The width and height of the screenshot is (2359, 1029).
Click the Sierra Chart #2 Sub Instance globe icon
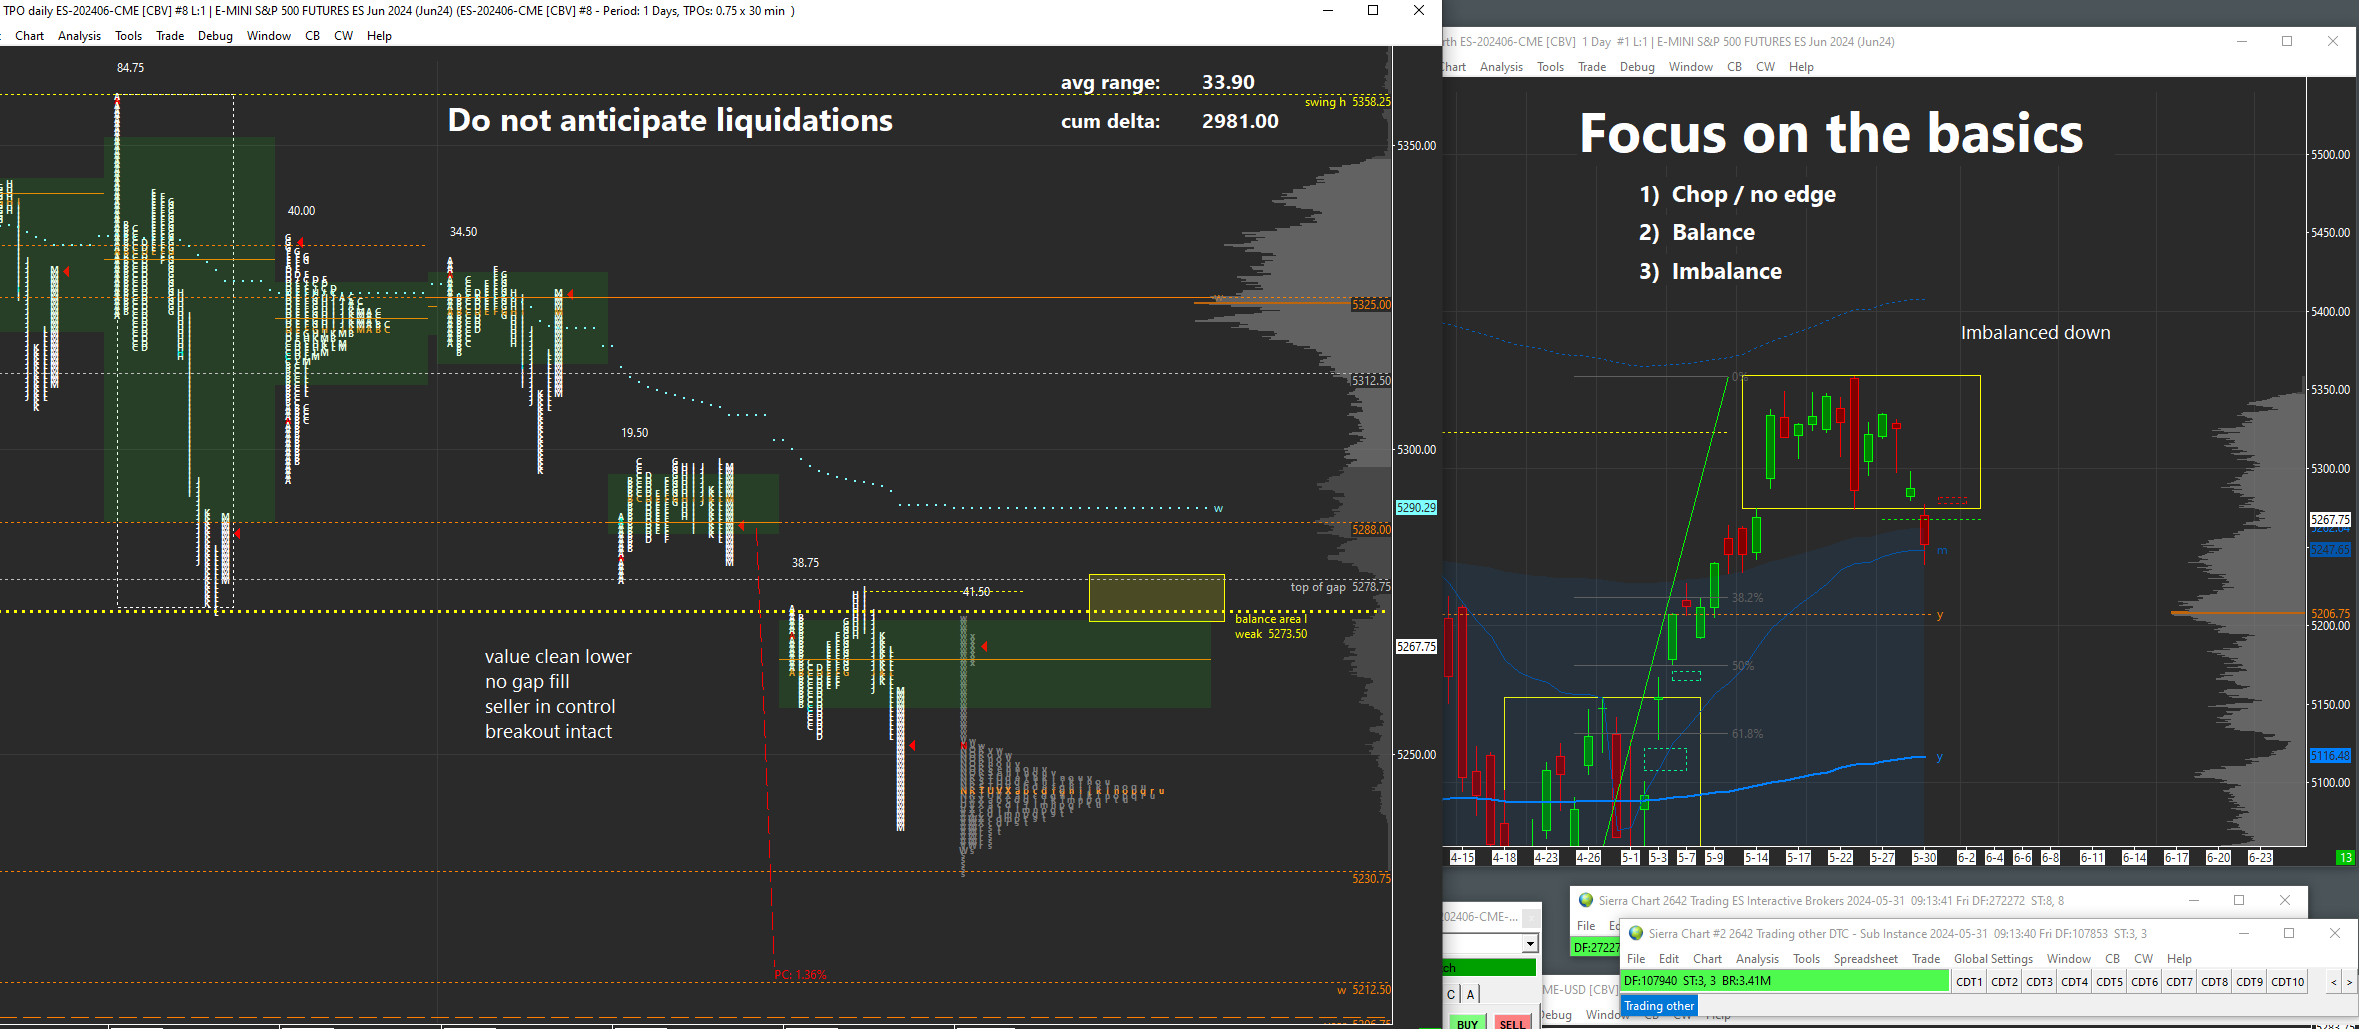(x=1636, y=933)
